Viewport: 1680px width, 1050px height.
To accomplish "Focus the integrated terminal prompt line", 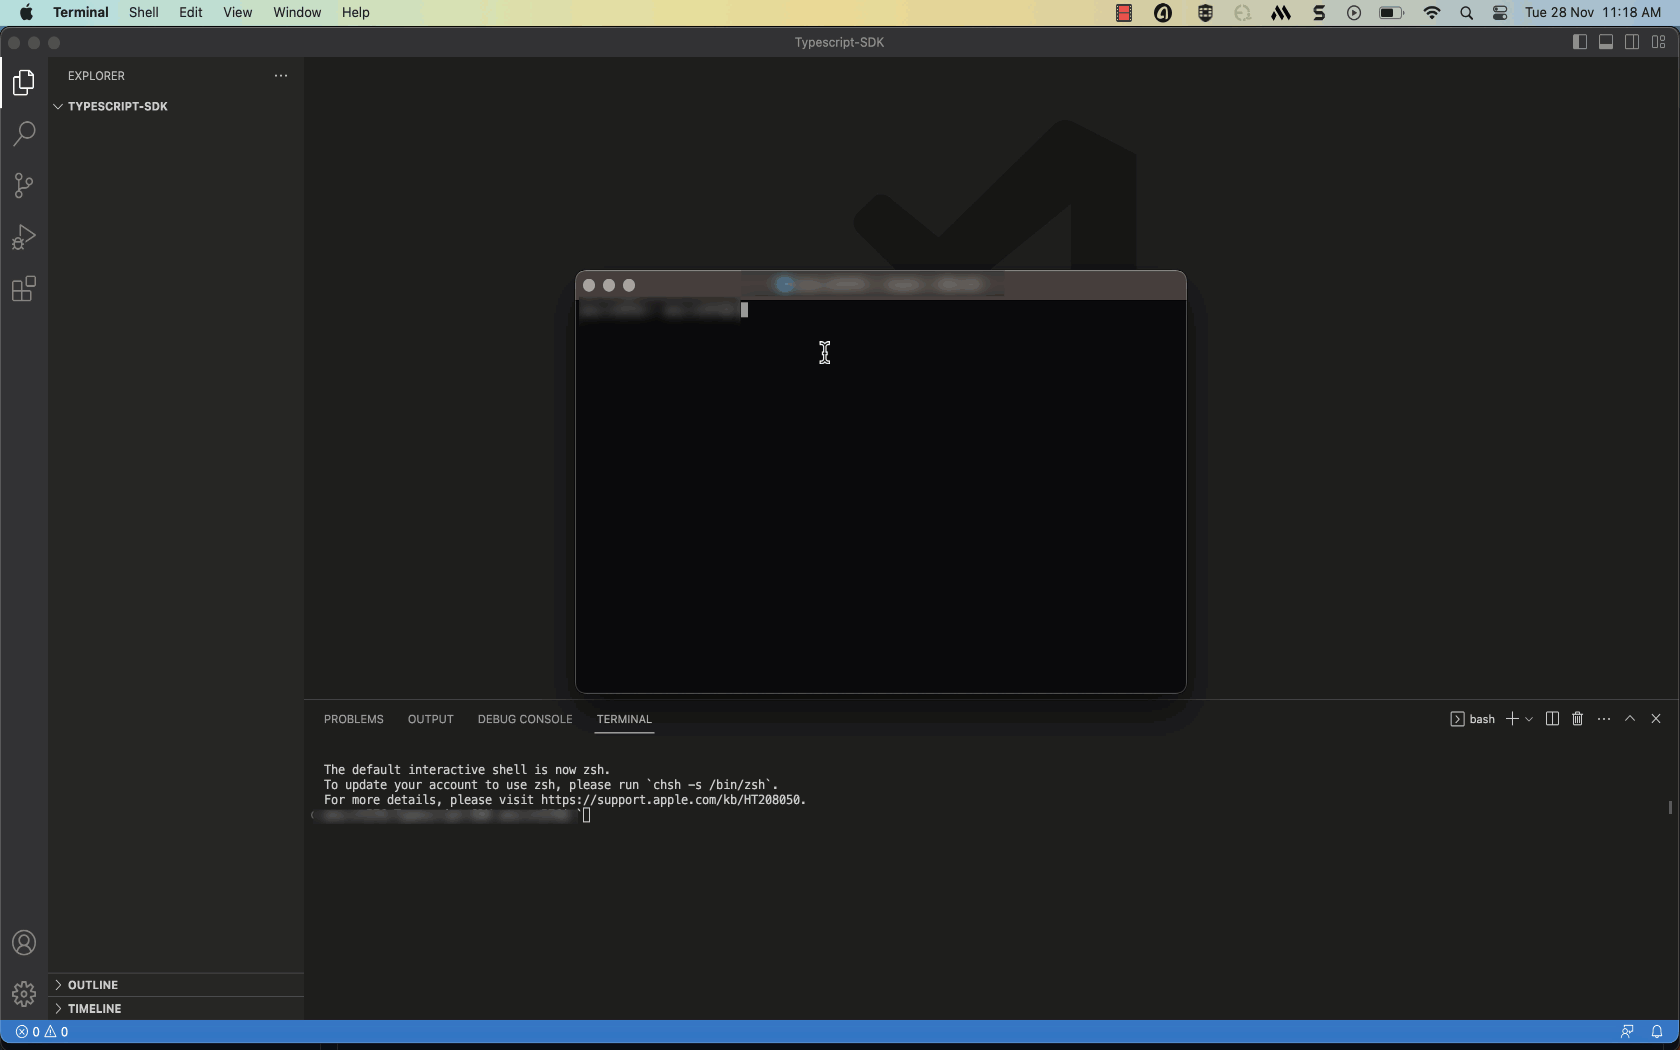I will [x=455, y=816].
